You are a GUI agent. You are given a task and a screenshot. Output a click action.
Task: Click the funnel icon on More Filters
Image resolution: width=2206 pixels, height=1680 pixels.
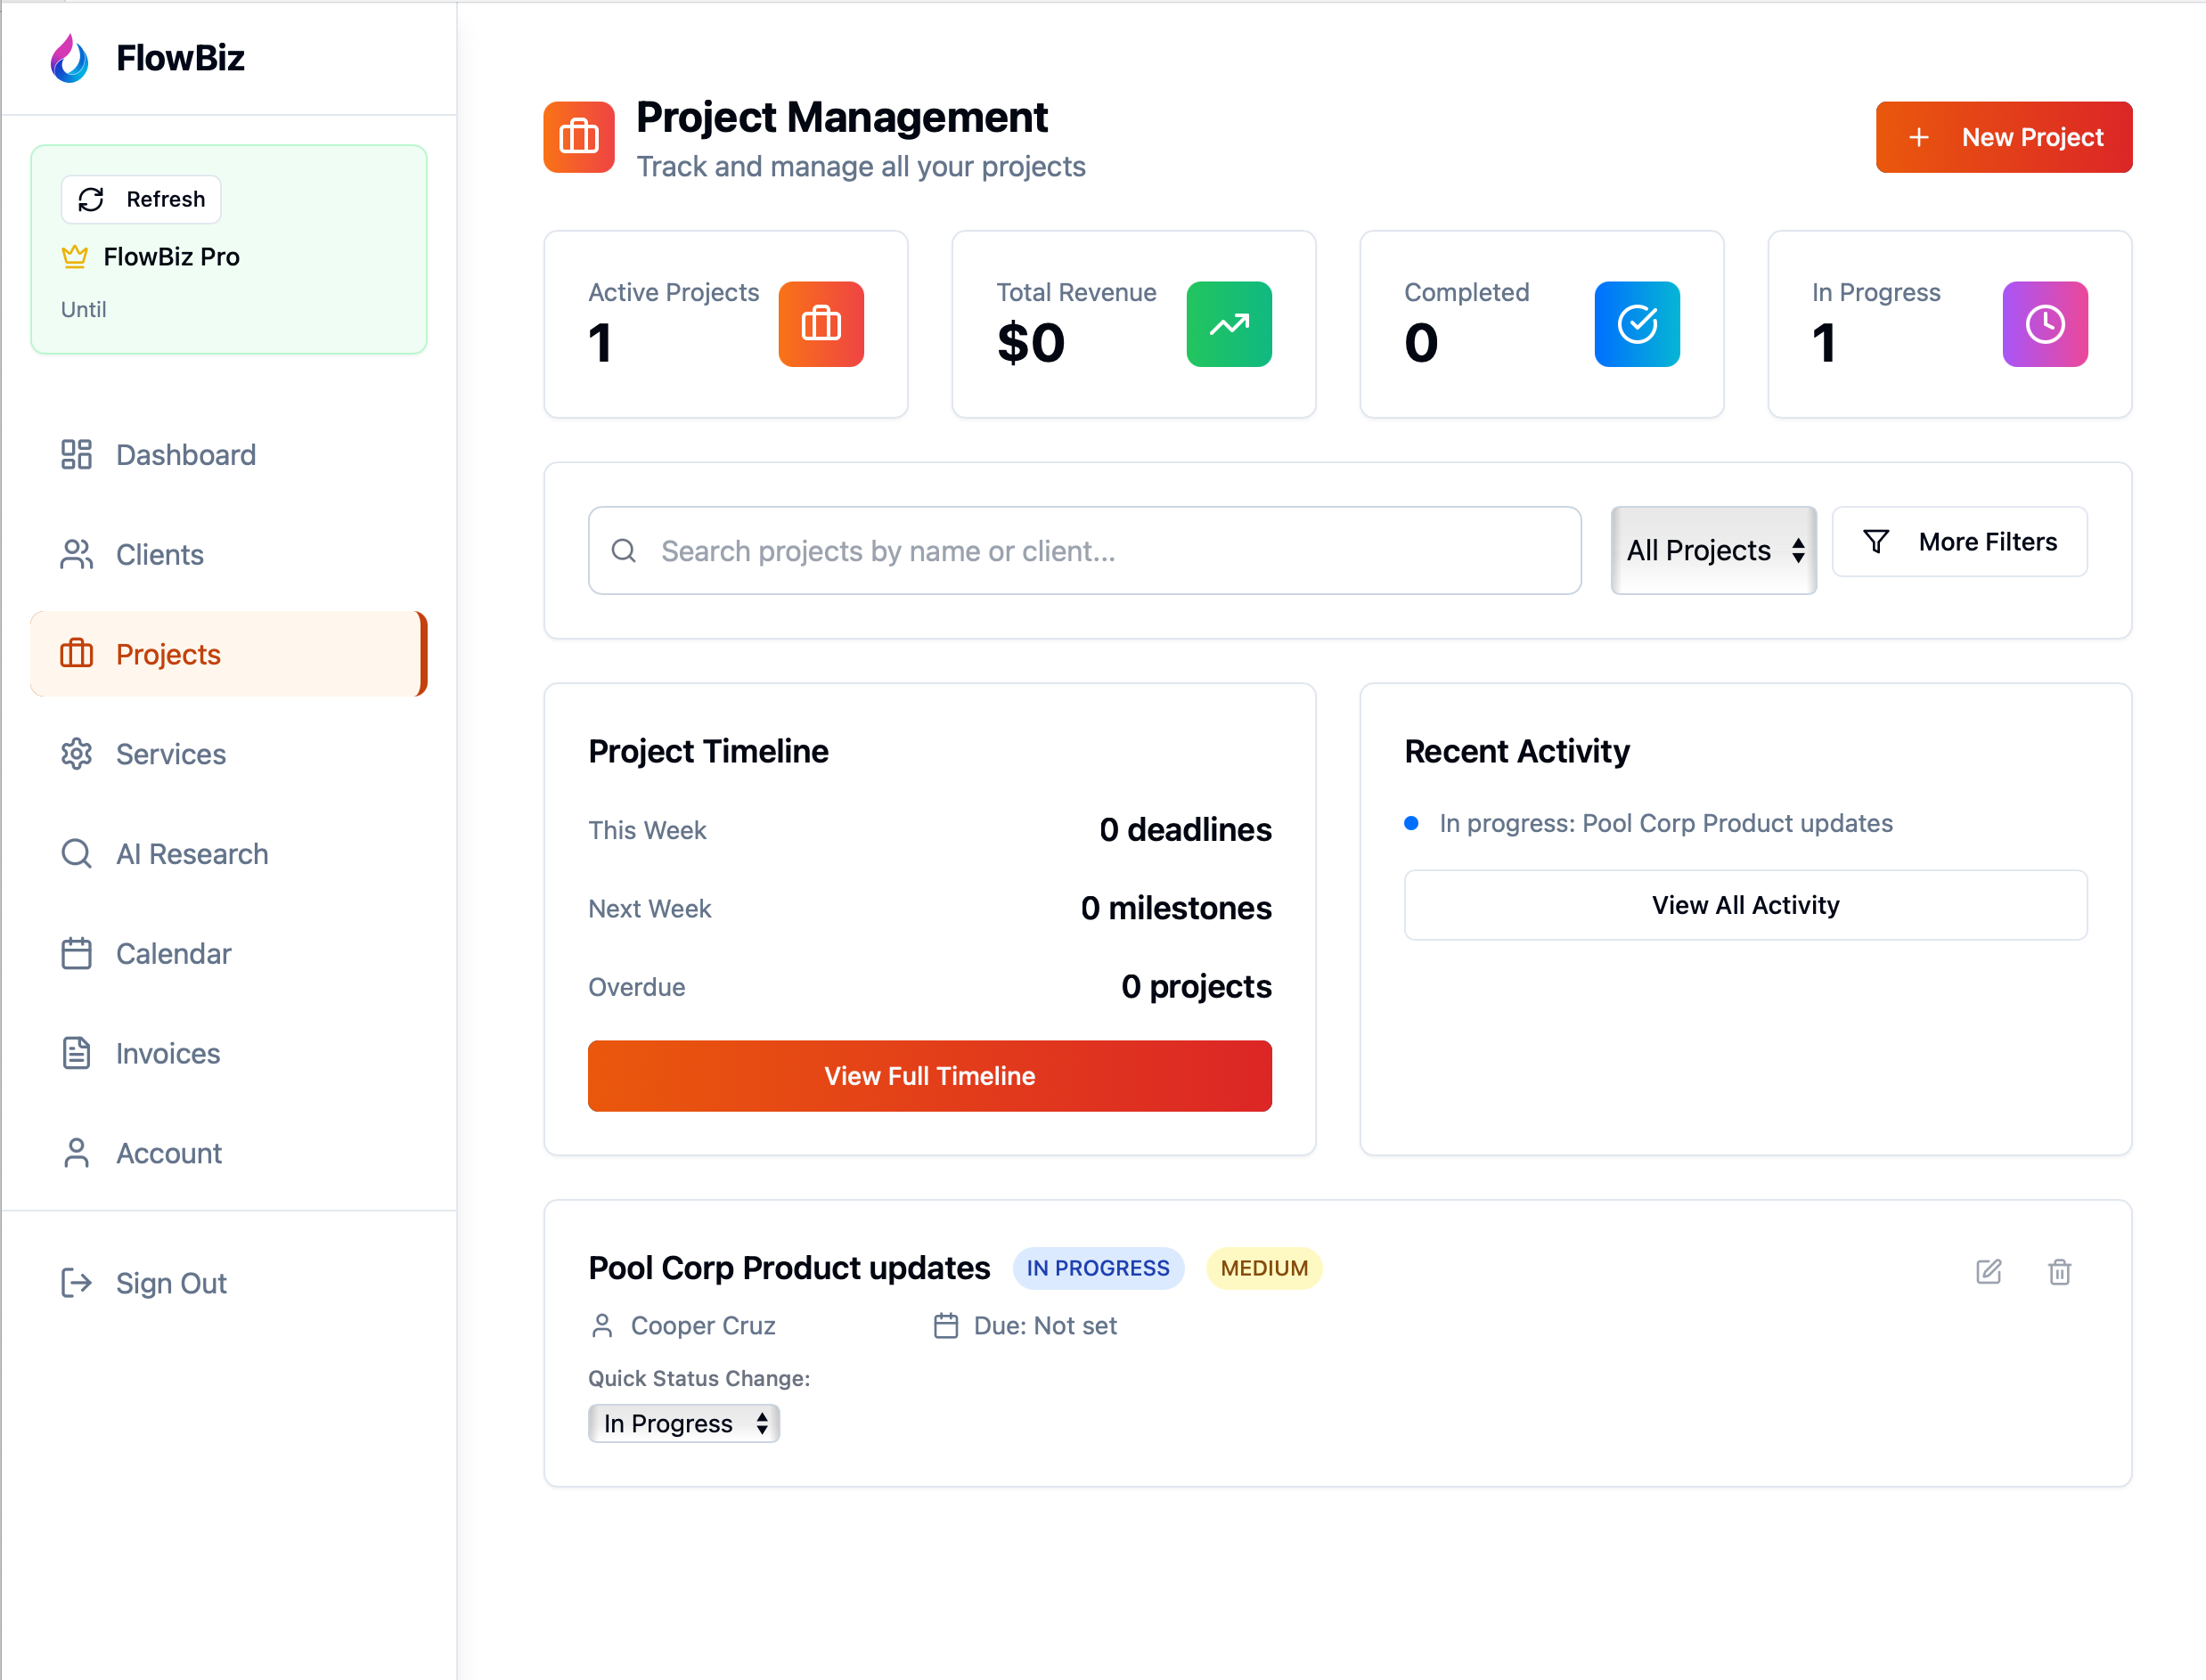1876,541
